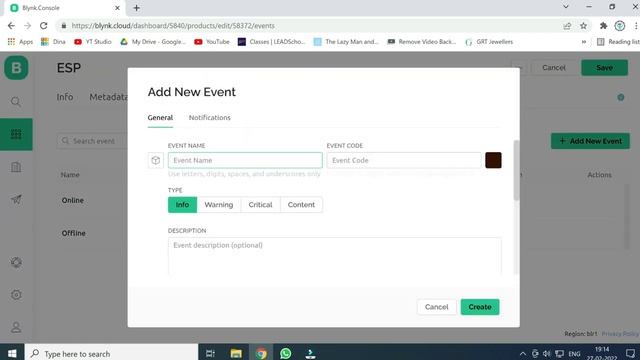Open the YouTube bookmark
Screen dimensions: 640x360
(212, 42)
